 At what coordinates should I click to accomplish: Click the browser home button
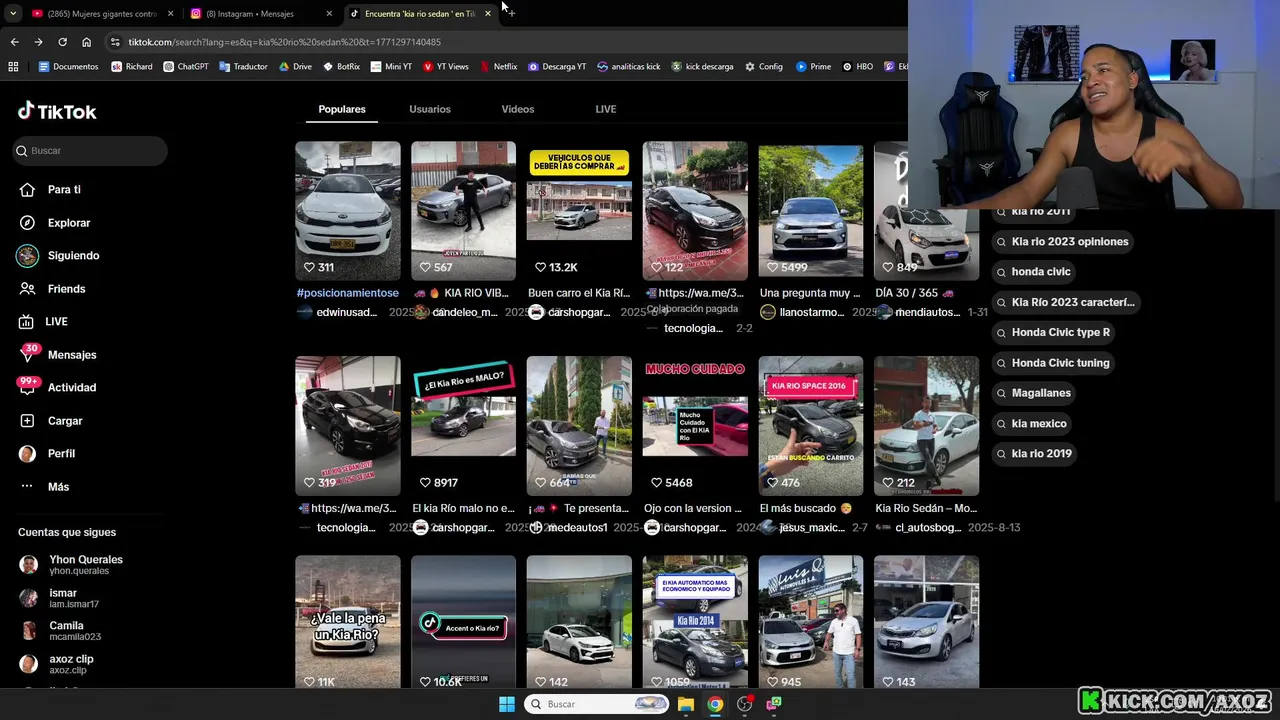click(86, 42)
